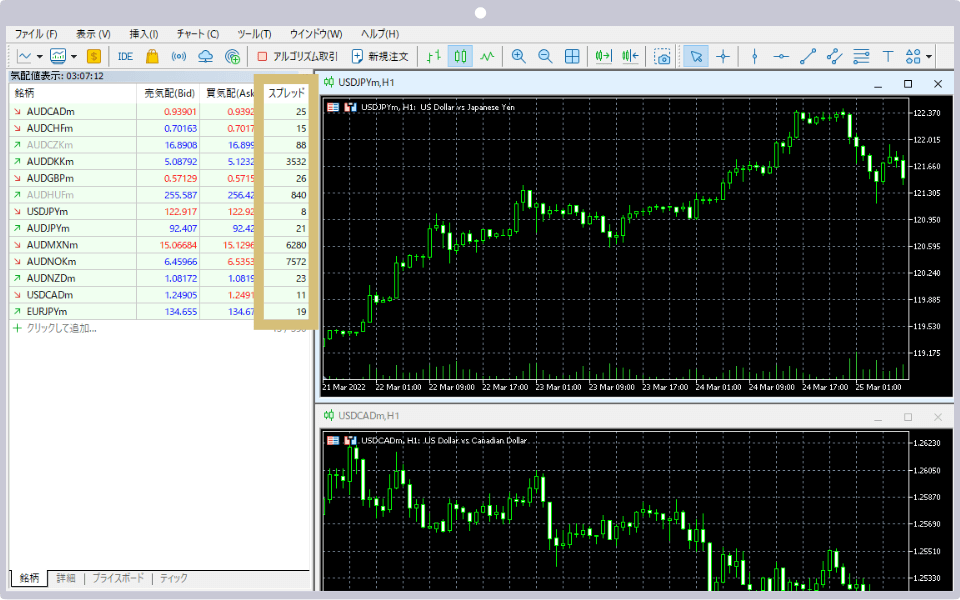
Task: Switch to the プライスボード tab
Action: [118, 578]
